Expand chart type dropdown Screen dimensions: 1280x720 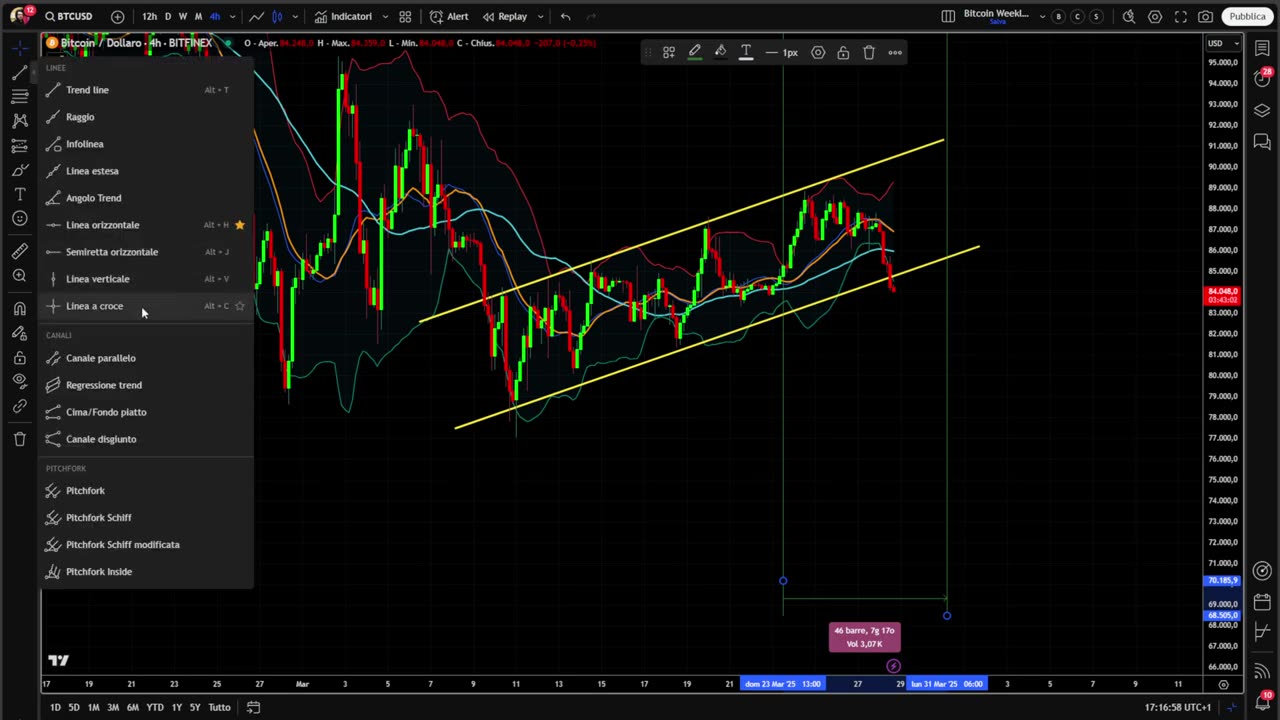[x=295, y=16]
